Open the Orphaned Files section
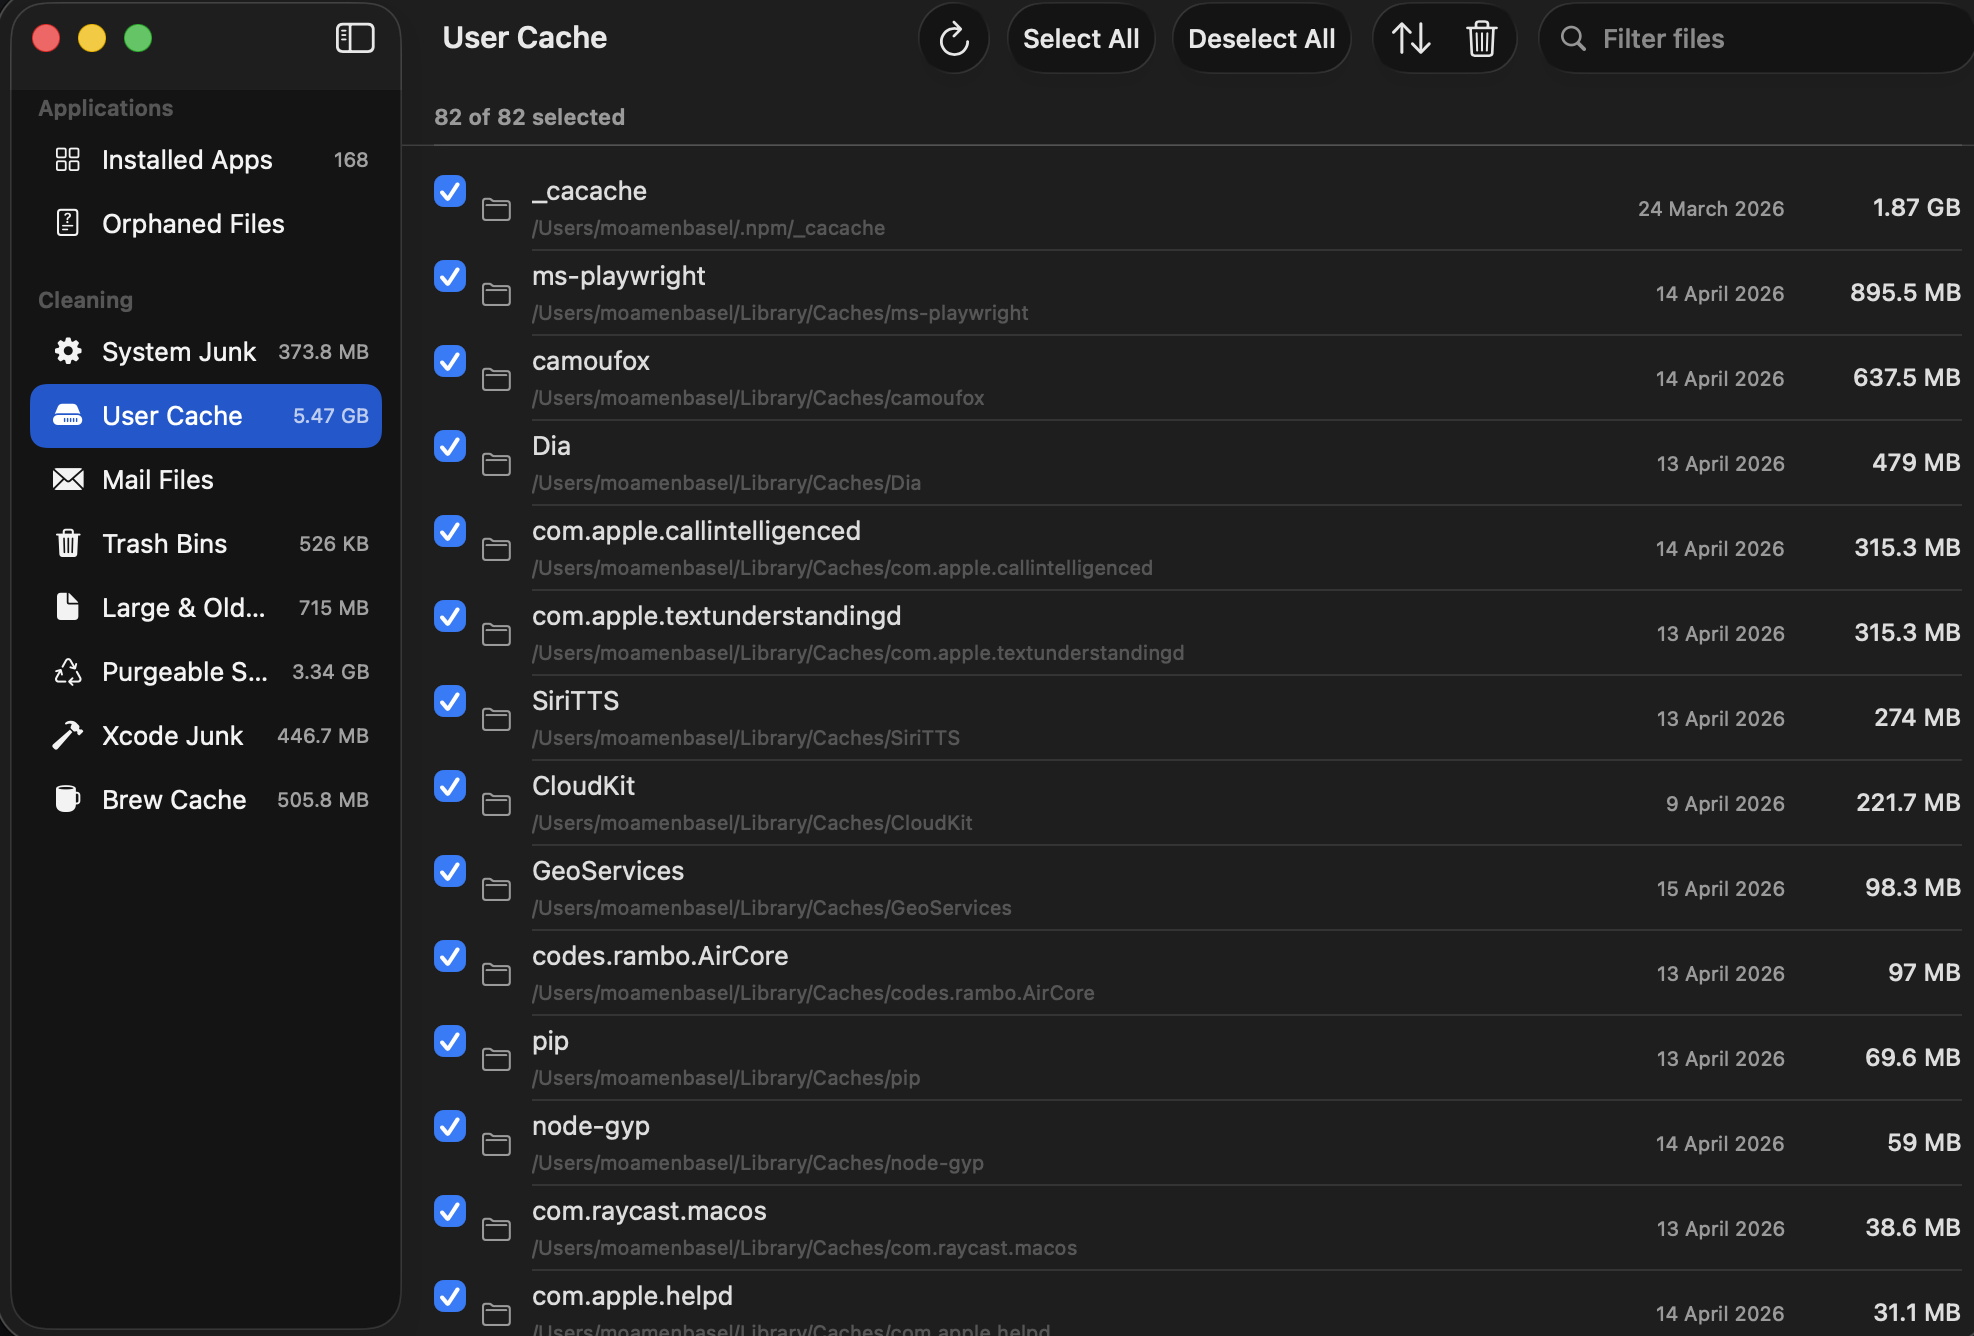This screenshot has height=1336, width=1974. click(x=192, y=223)
